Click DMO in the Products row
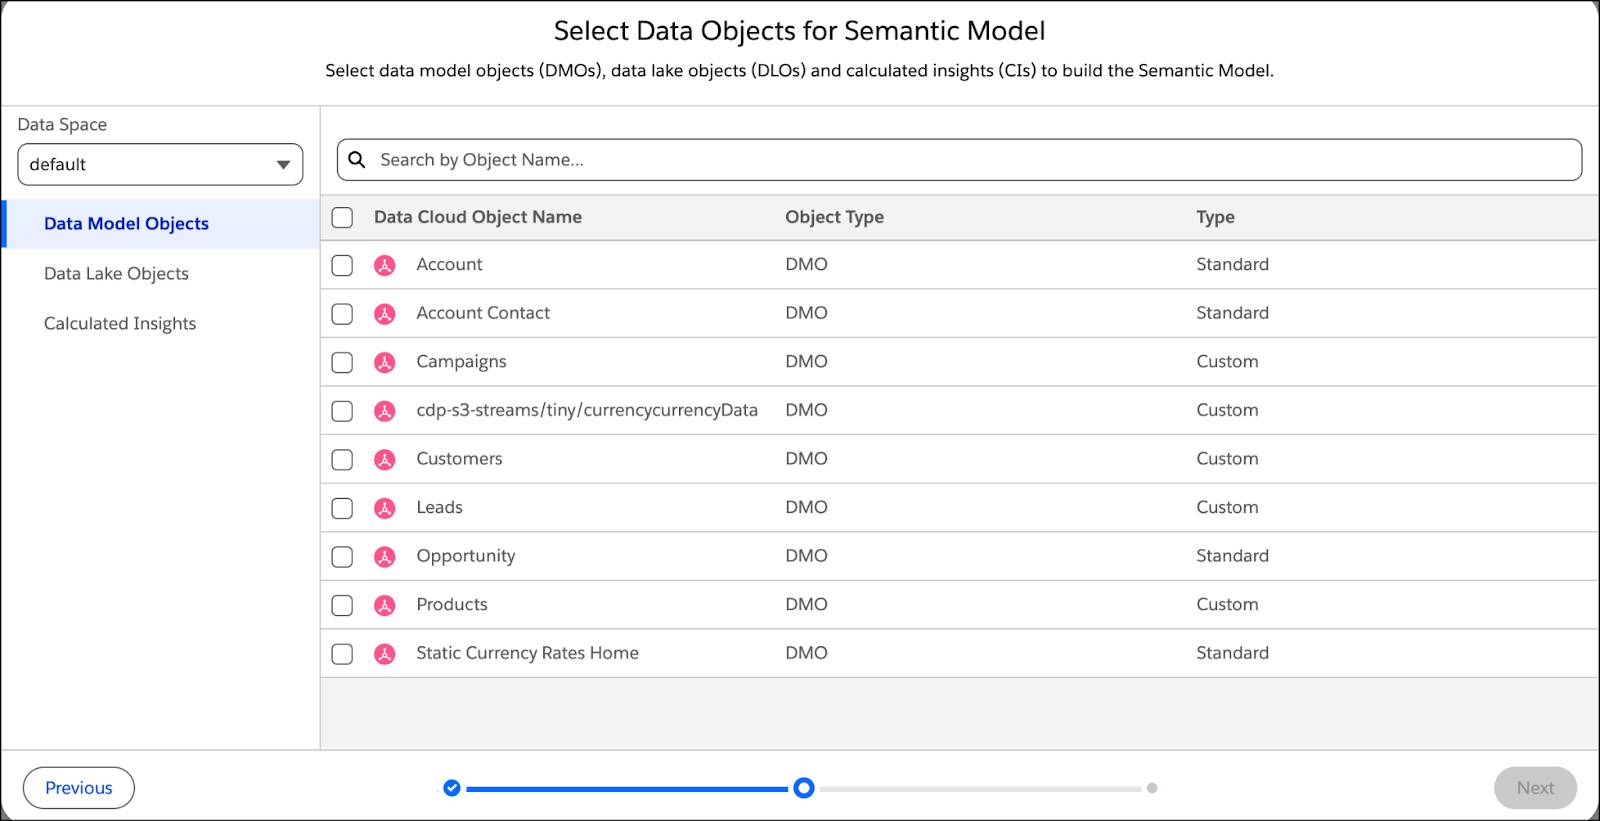Image resolution: width=1600 pixels, height=821 pixels. pos(806,604)
